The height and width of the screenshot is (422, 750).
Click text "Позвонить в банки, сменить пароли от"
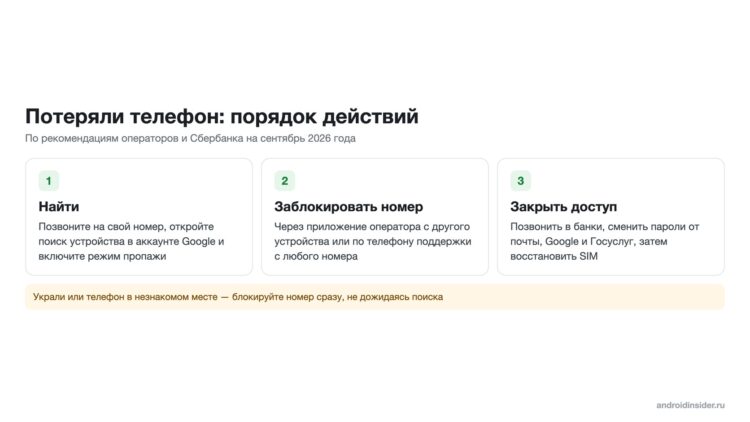(x=605, y=226)
